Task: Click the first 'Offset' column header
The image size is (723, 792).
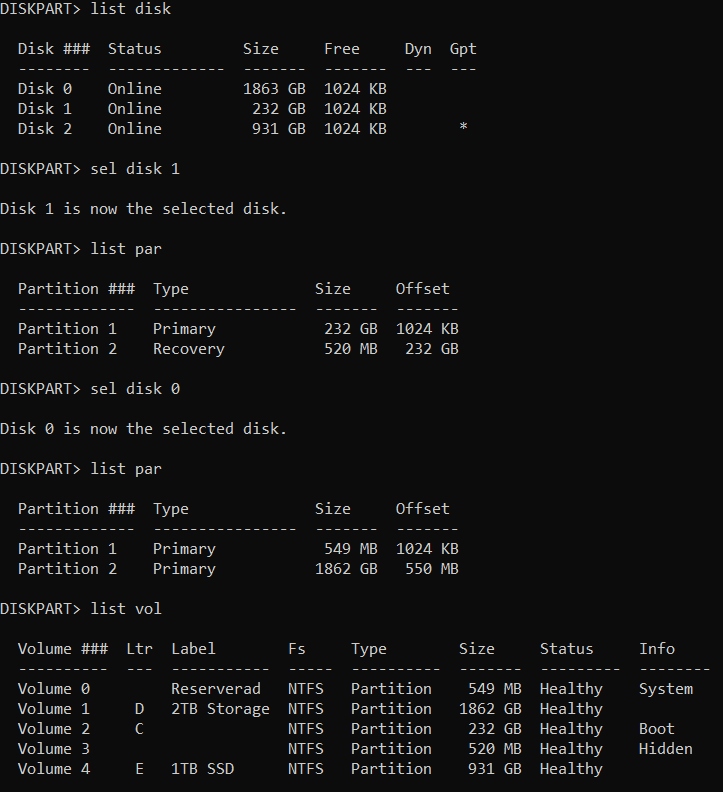Action: [x=422, y=289]
